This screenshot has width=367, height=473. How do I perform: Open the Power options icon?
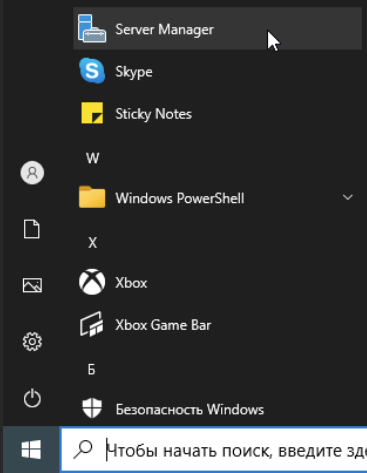[32, 398]
